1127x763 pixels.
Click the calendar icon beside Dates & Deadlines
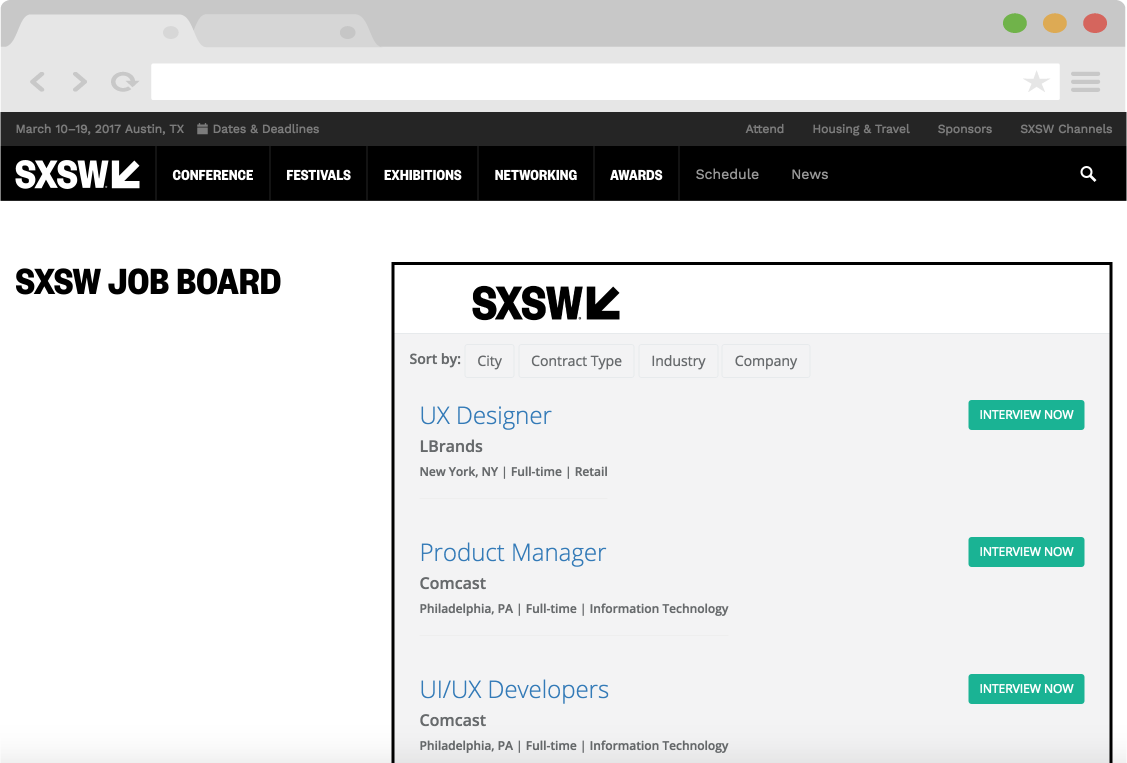tap(203, 129)
